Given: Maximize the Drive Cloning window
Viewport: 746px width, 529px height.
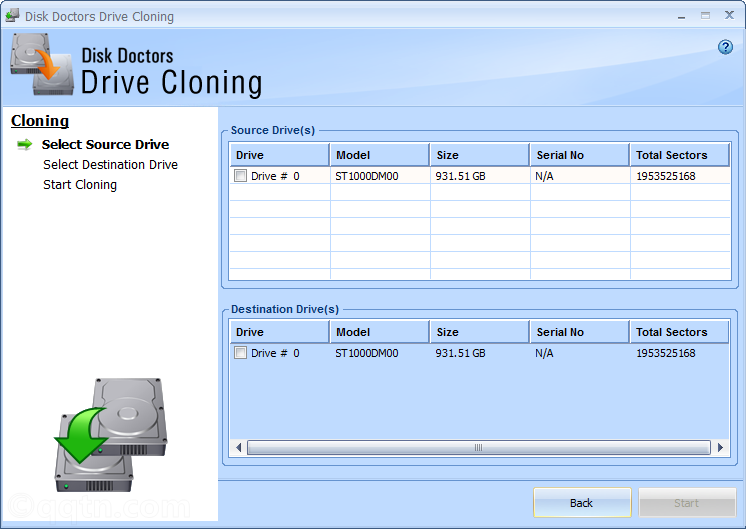Looking at the screenshot, I should (704, 15).
